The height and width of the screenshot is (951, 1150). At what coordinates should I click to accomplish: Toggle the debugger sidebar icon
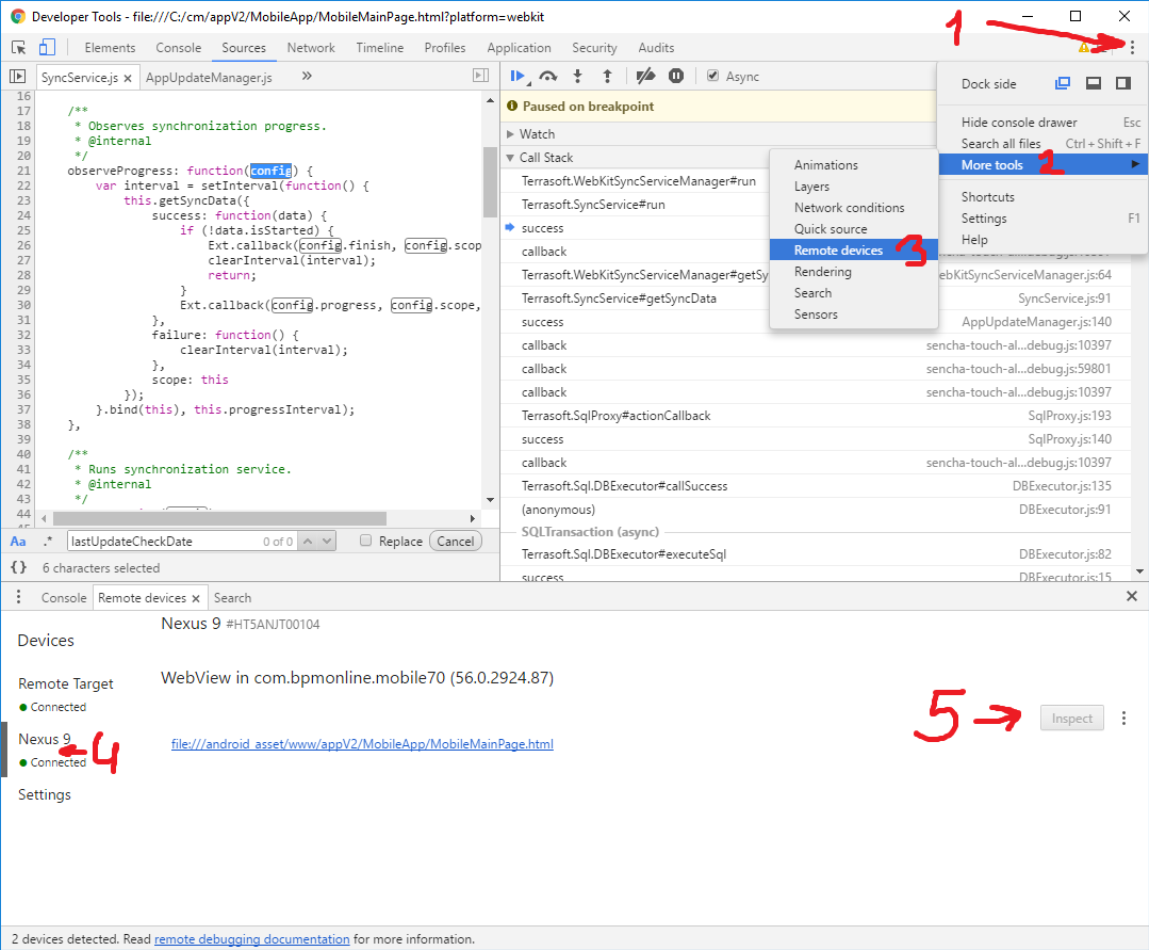click(481, 76)
